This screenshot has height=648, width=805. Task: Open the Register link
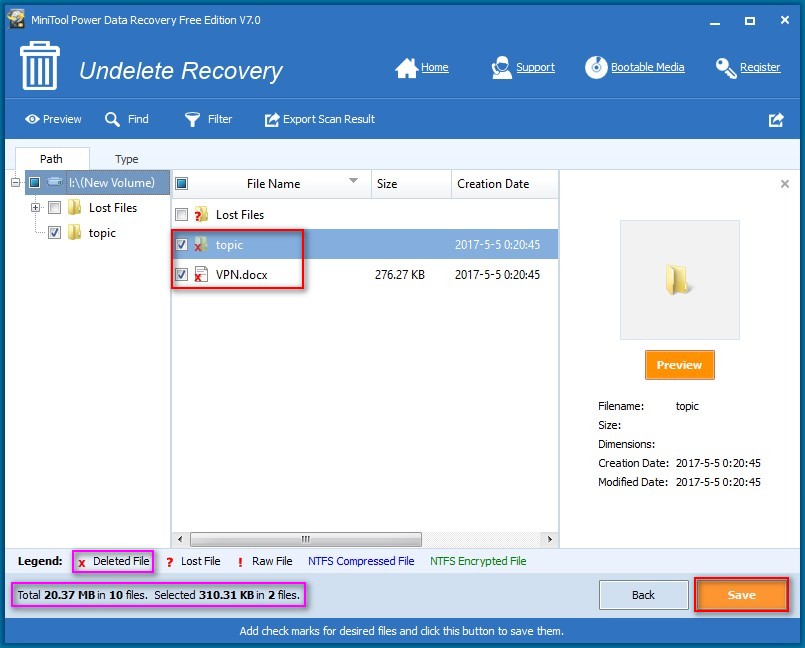point(760,67)
